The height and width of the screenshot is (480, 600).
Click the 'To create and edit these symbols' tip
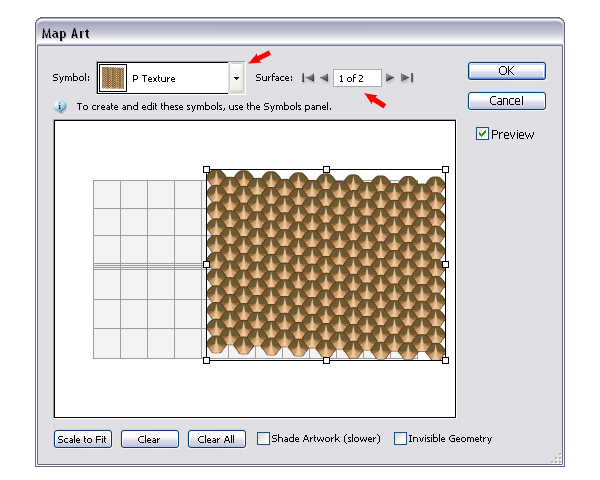[x=204, y=106]
